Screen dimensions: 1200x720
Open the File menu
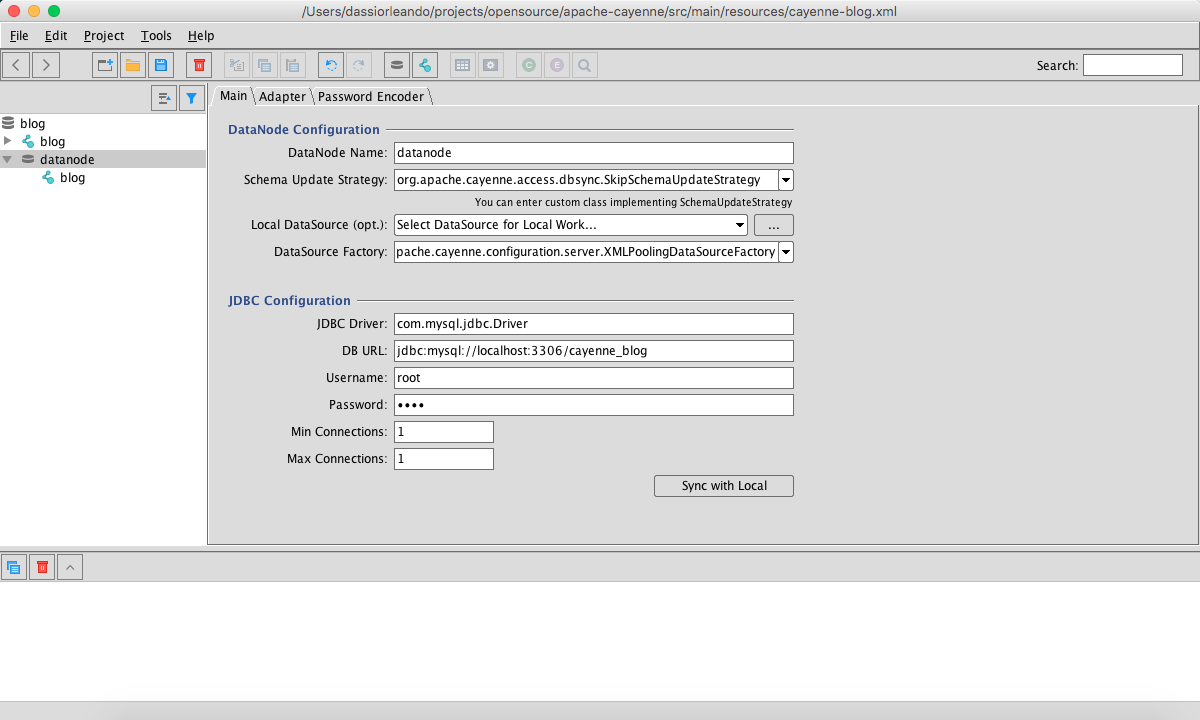point(19,35)
